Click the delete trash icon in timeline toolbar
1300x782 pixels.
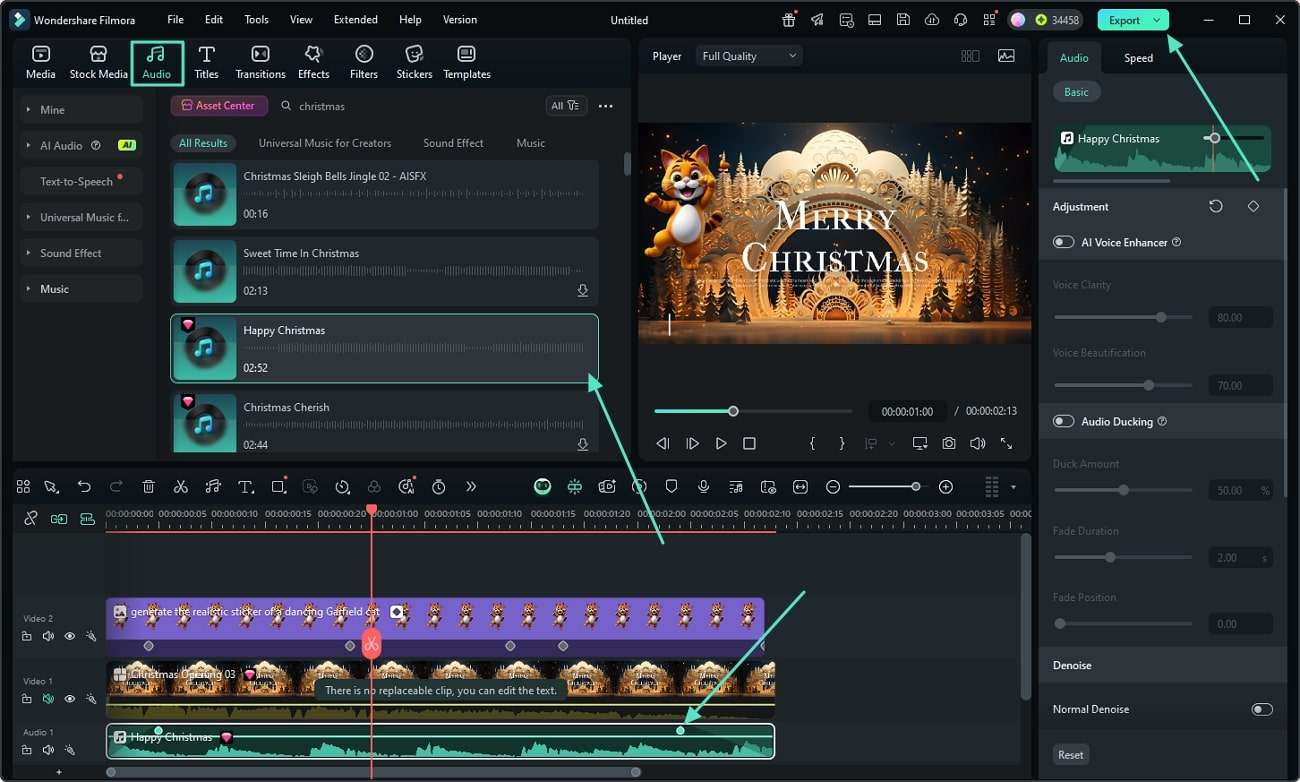pyautogui.click(x=148, y=487)
